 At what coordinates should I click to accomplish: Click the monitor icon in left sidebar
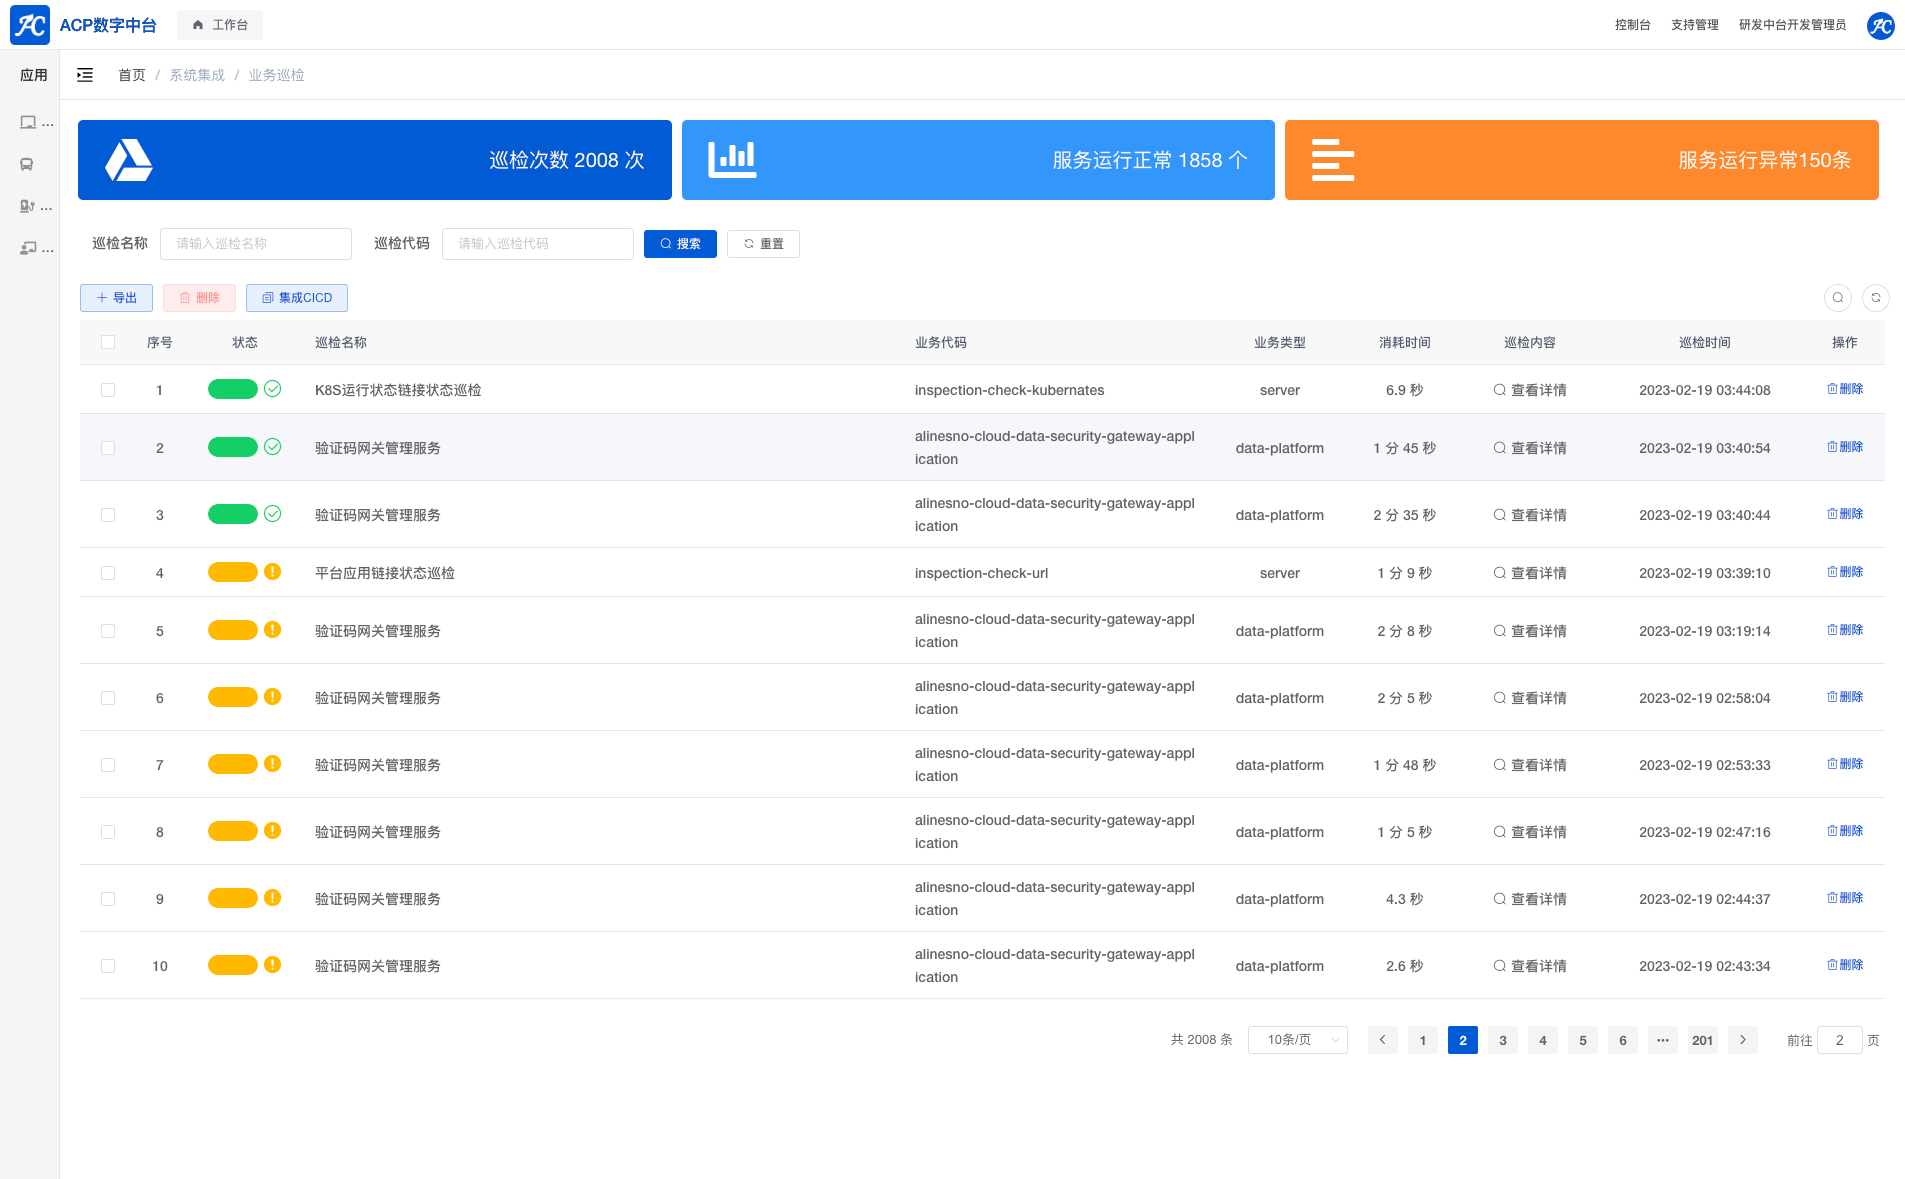pos(28,123)
